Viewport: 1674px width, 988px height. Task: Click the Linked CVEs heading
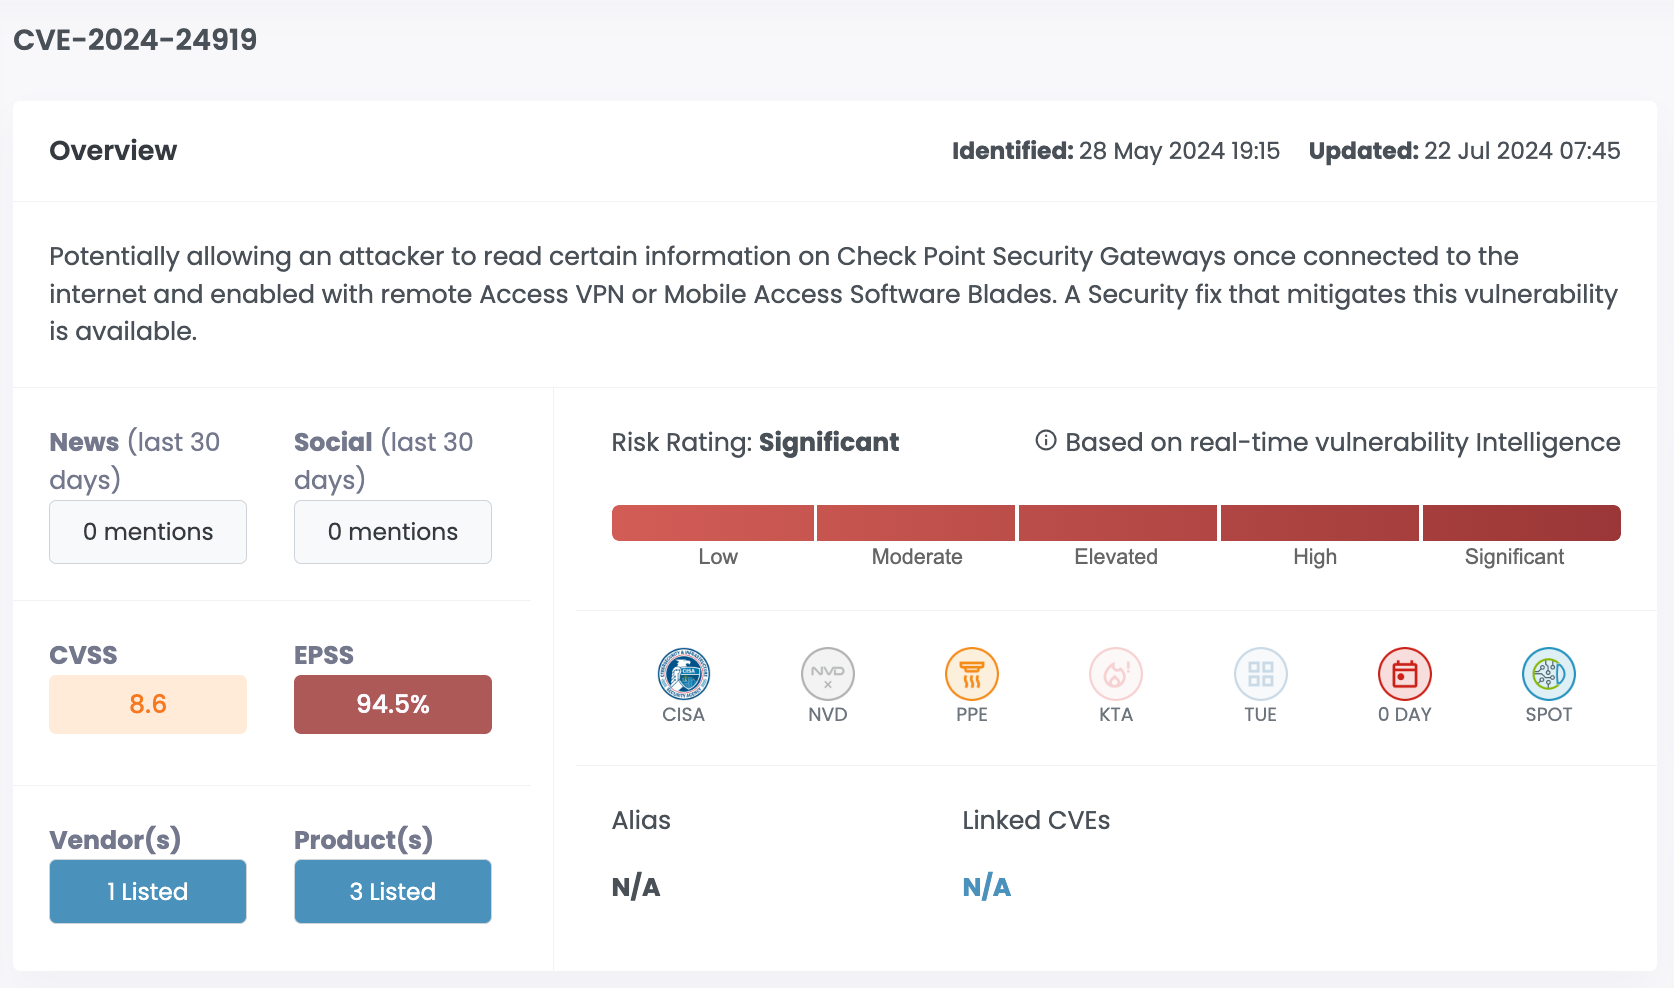click(x=1036, y=820)
